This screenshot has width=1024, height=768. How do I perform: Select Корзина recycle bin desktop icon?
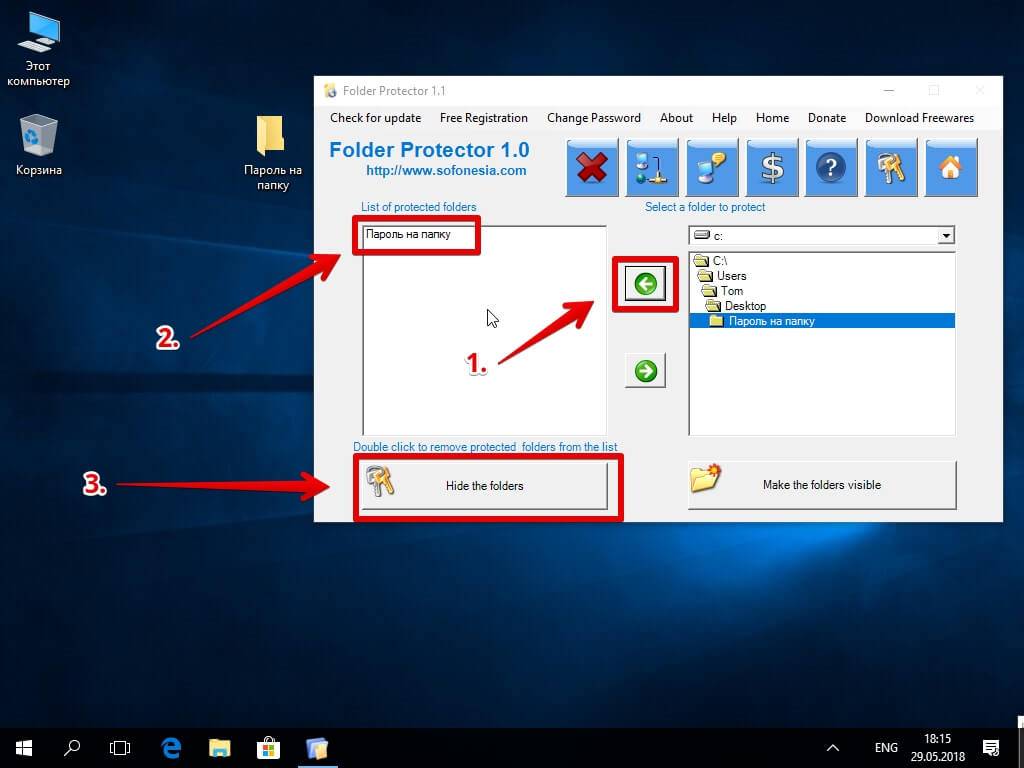click(39, 145)
